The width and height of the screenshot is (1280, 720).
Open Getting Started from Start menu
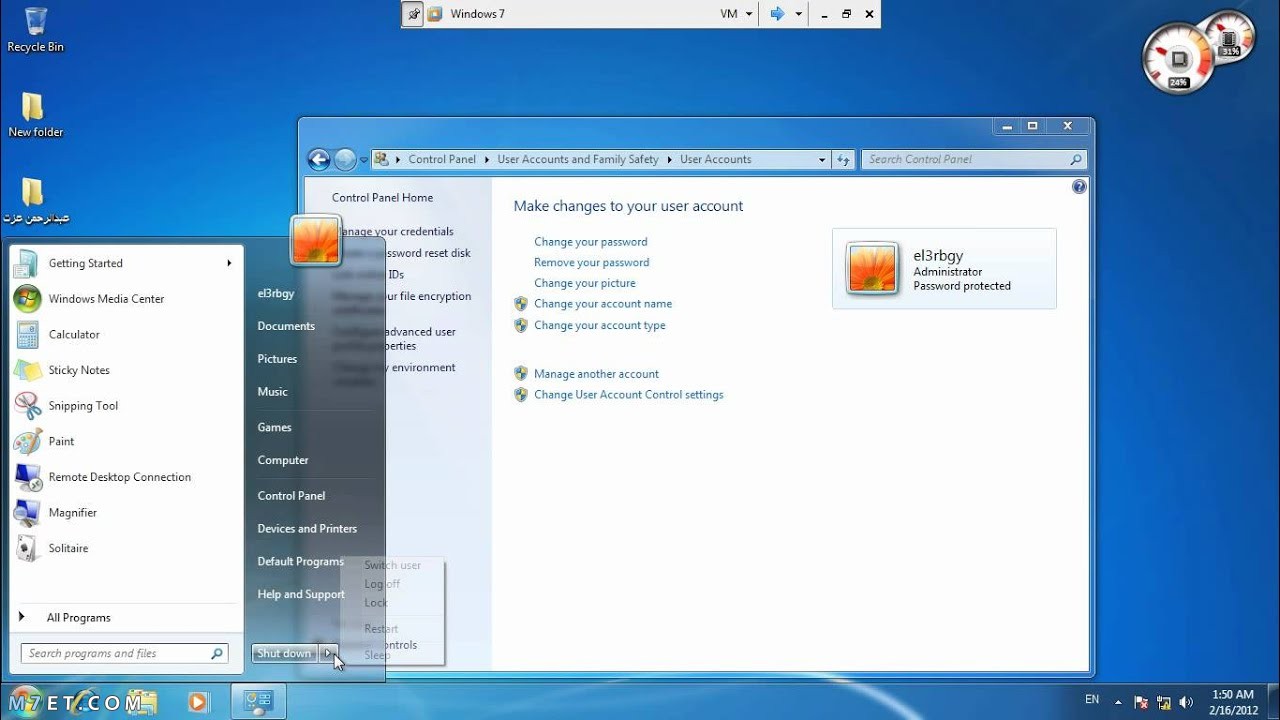[126, 263]
